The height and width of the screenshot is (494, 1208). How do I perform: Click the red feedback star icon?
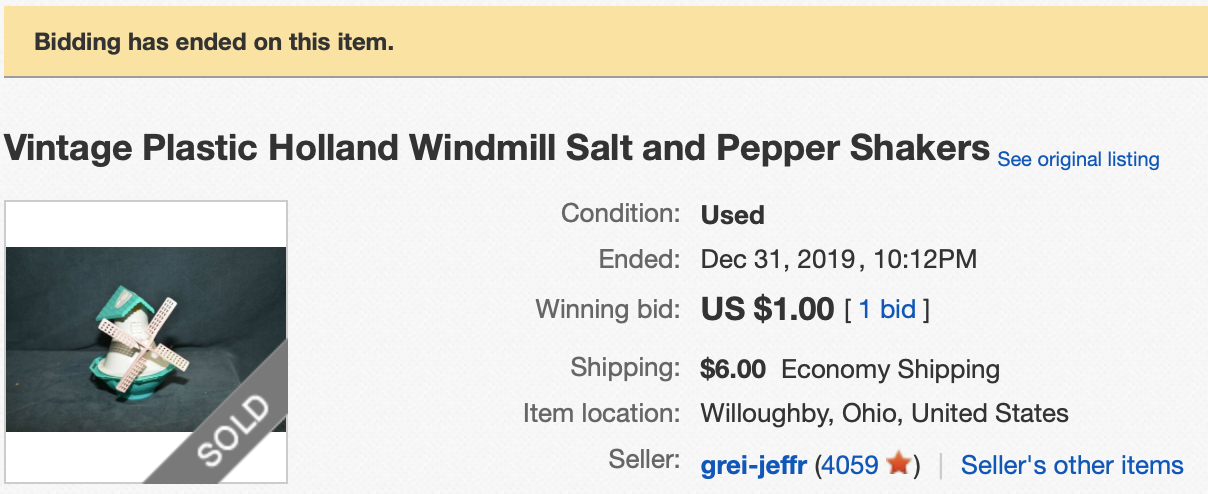(899, 464)
